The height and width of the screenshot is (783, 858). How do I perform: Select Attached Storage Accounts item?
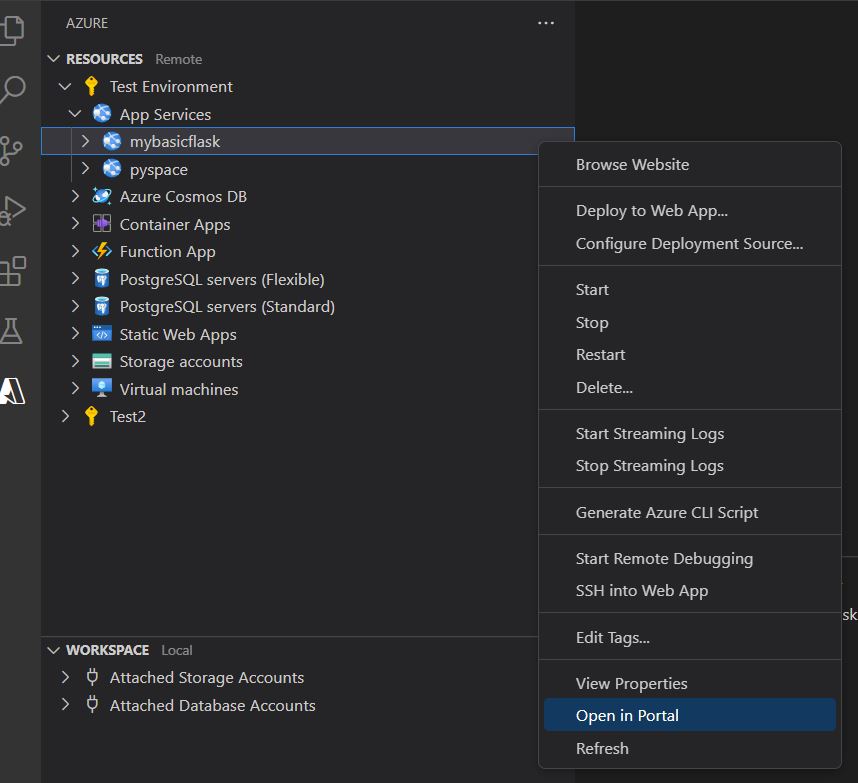206,677
